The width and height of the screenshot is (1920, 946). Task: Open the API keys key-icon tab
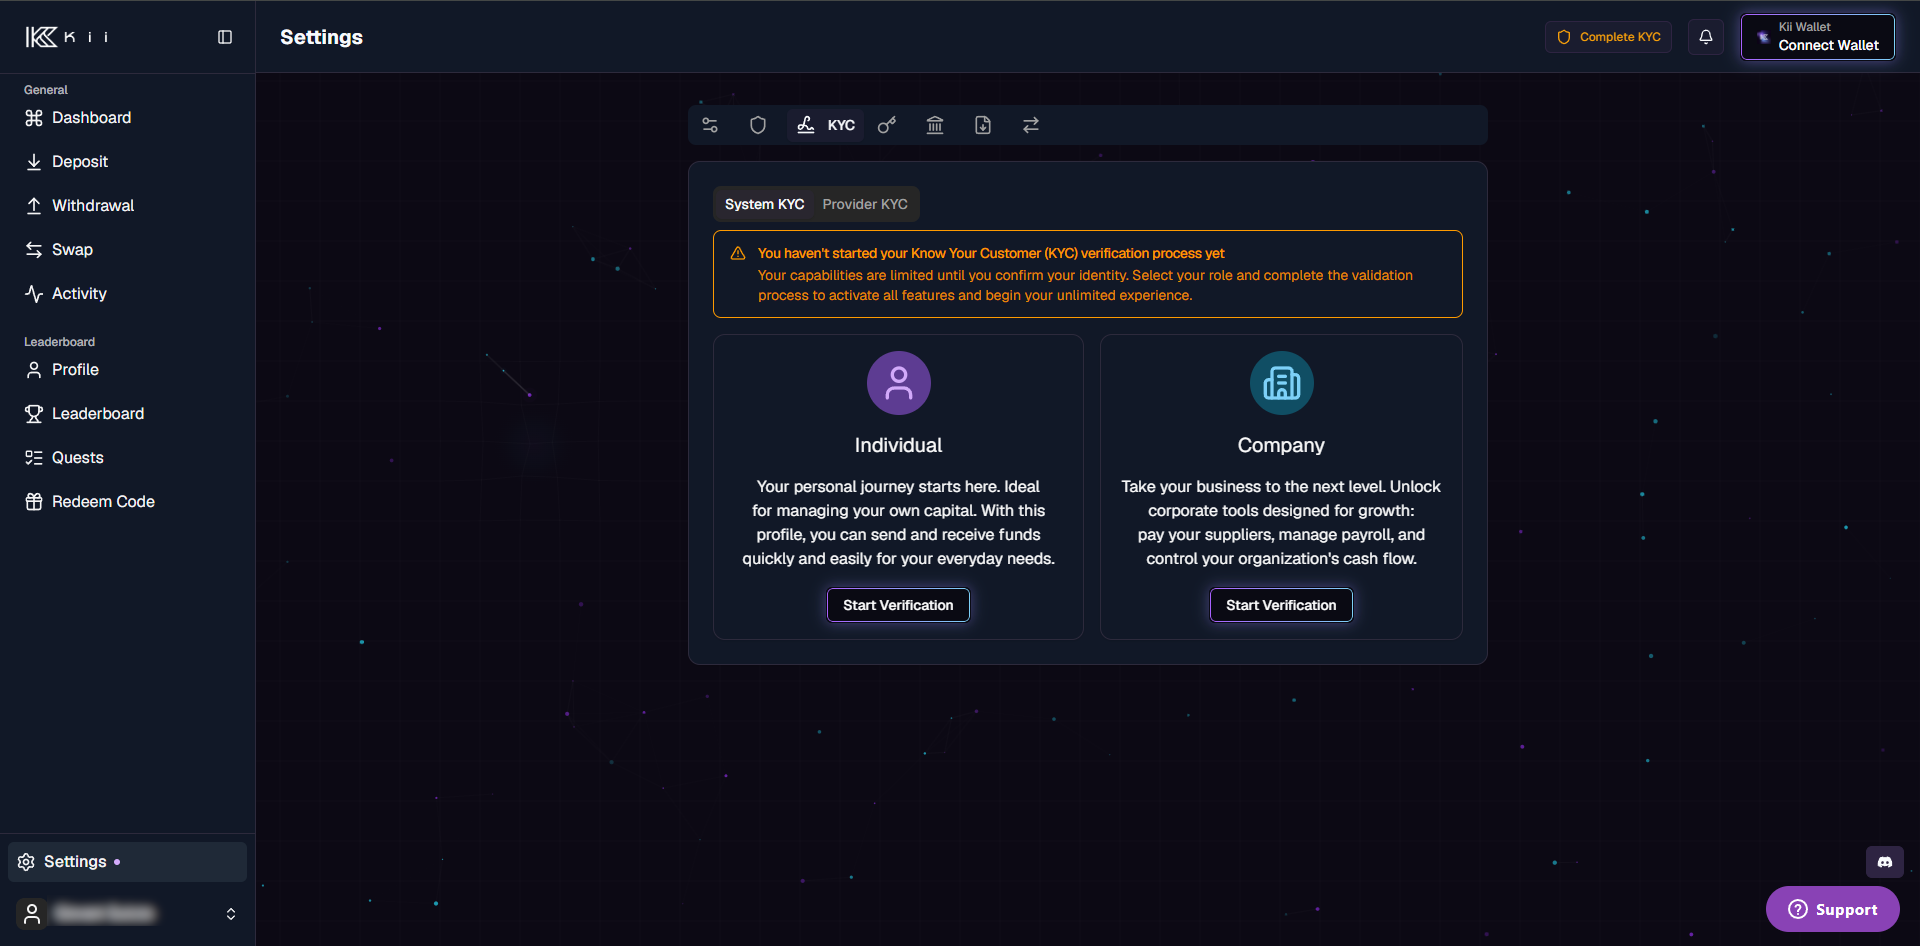(887, 125)
